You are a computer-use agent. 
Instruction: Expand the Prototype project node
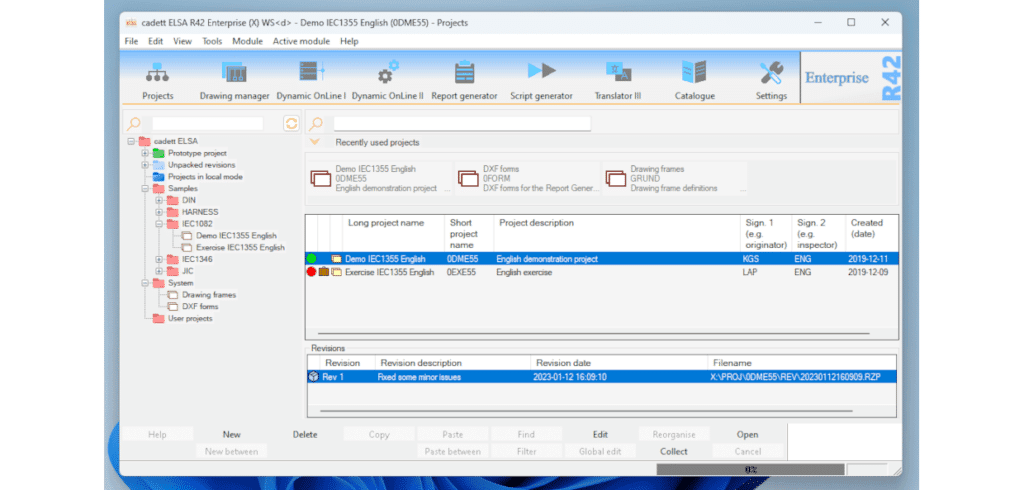point(145,153)
